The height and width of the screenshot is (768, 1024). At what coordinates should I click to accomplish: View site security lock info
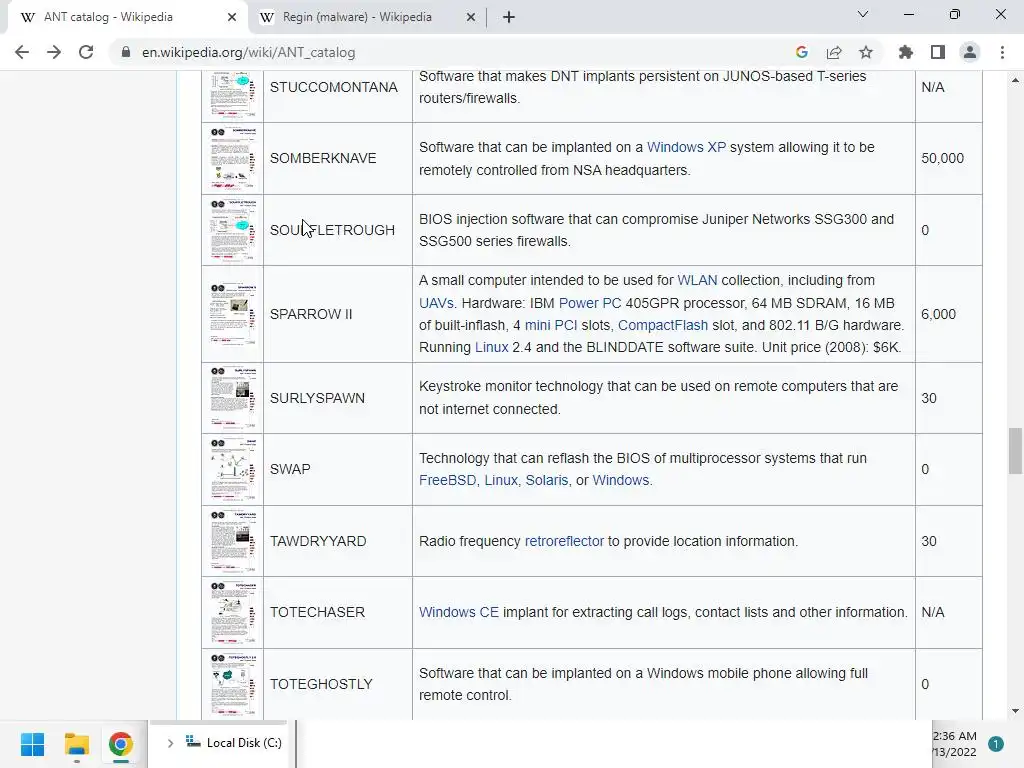tap(126, 52)
